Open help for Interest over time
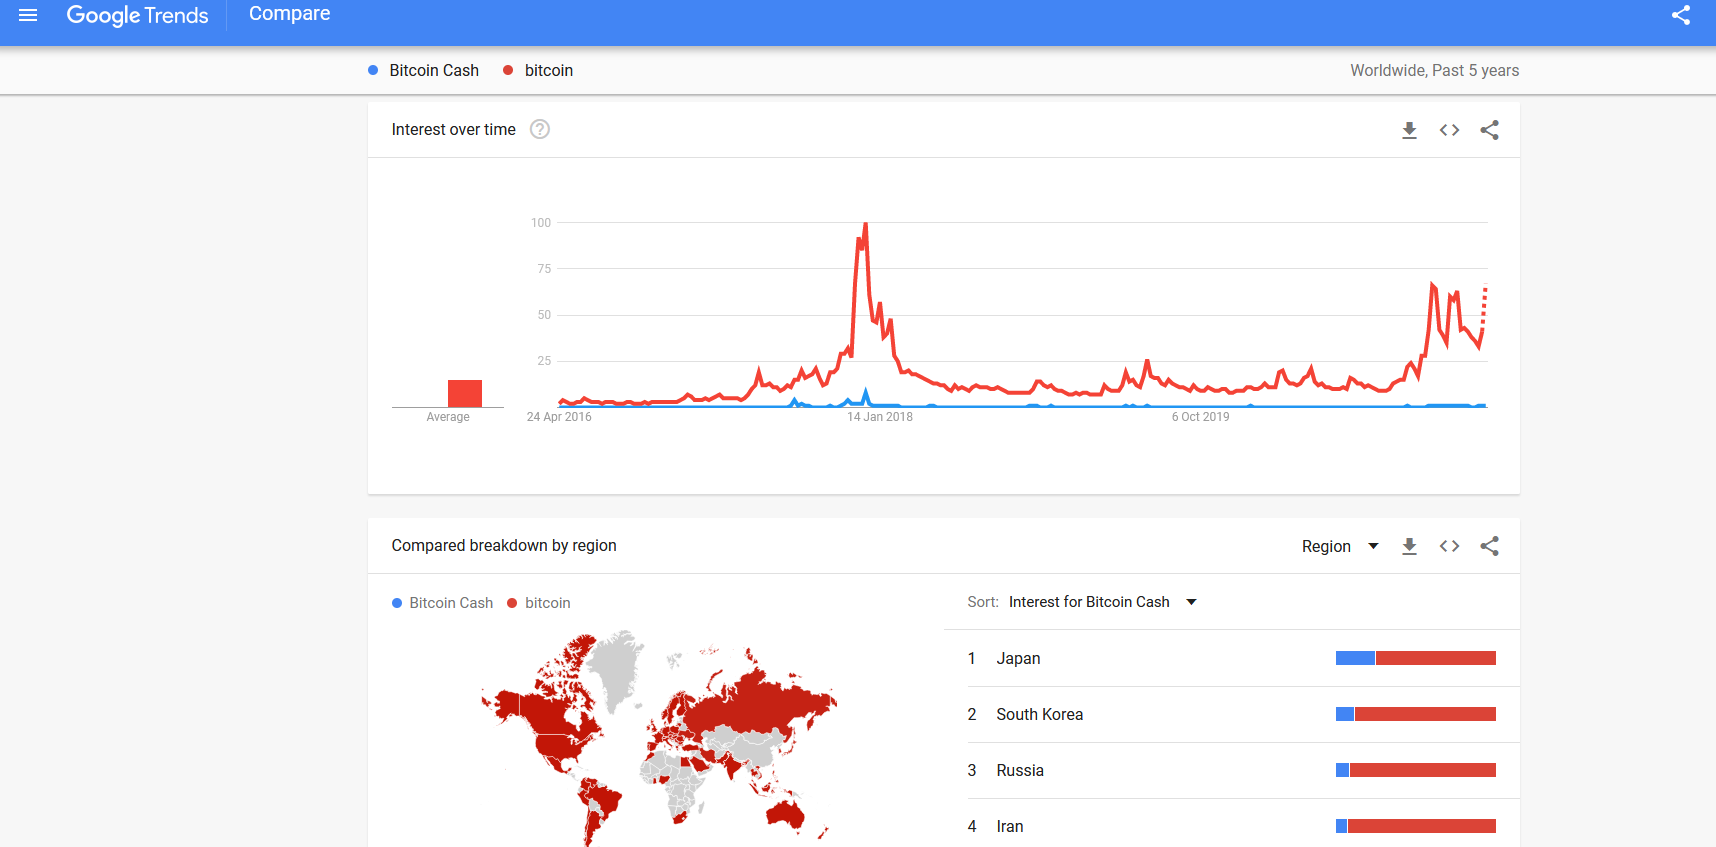 tap(540, 129)
